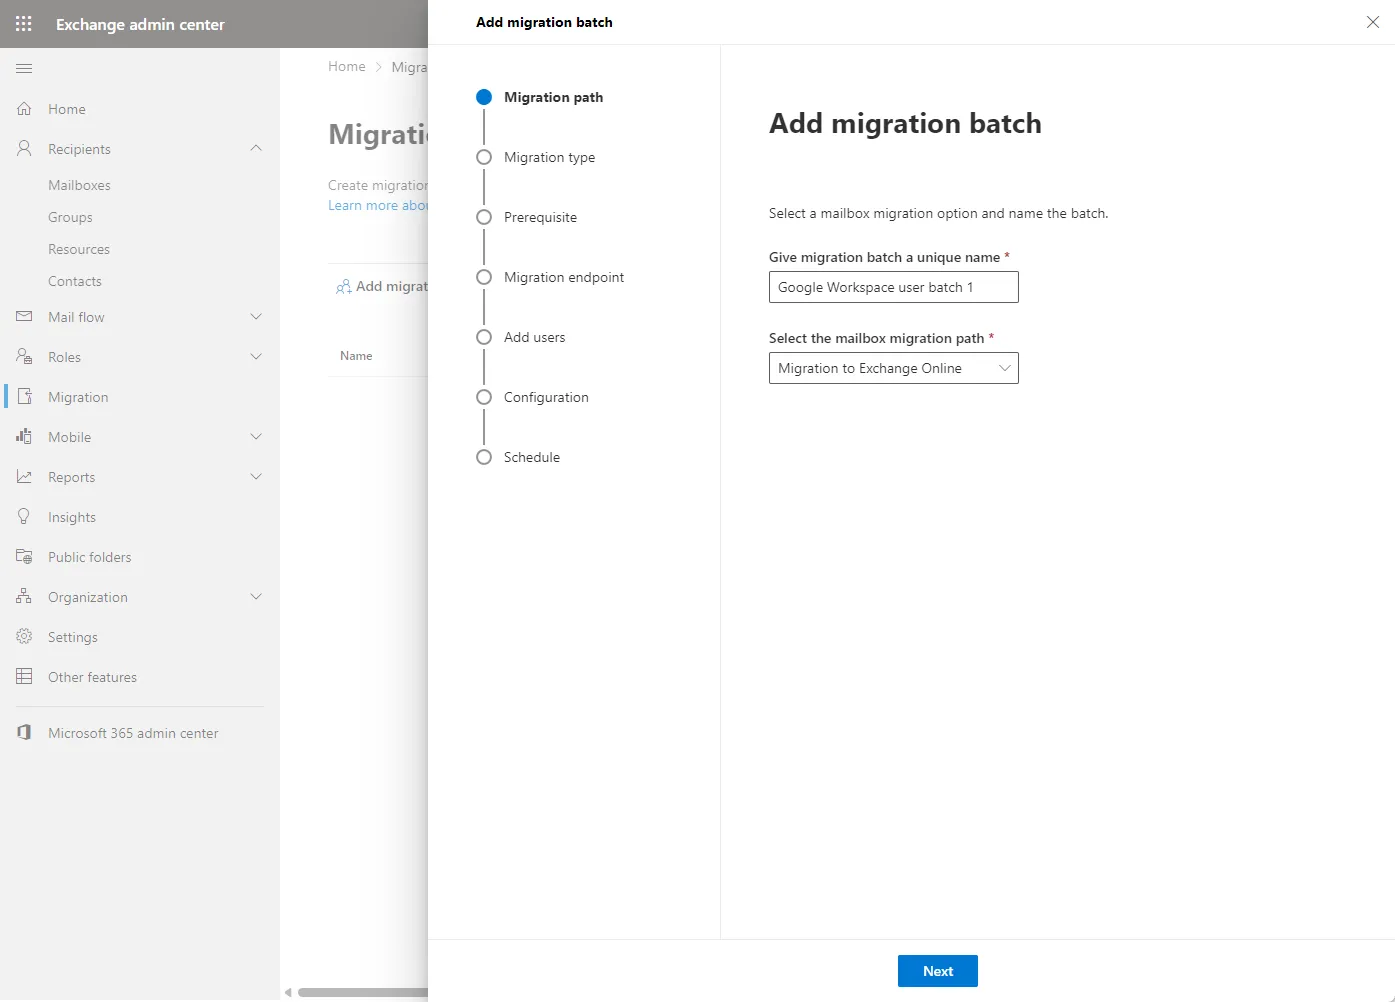This screenshot has width=1395, height=1002.
Task: Select the Migration path wizard step
Action: tap(554, 97)
